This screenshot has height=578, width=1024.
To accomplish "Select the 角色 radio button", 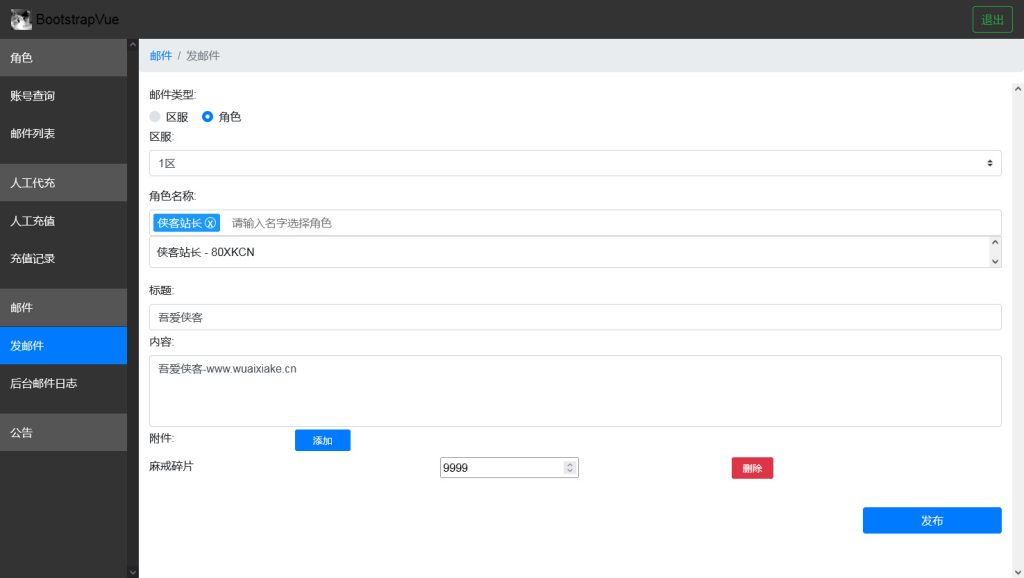I will click(x=208, y=117).
